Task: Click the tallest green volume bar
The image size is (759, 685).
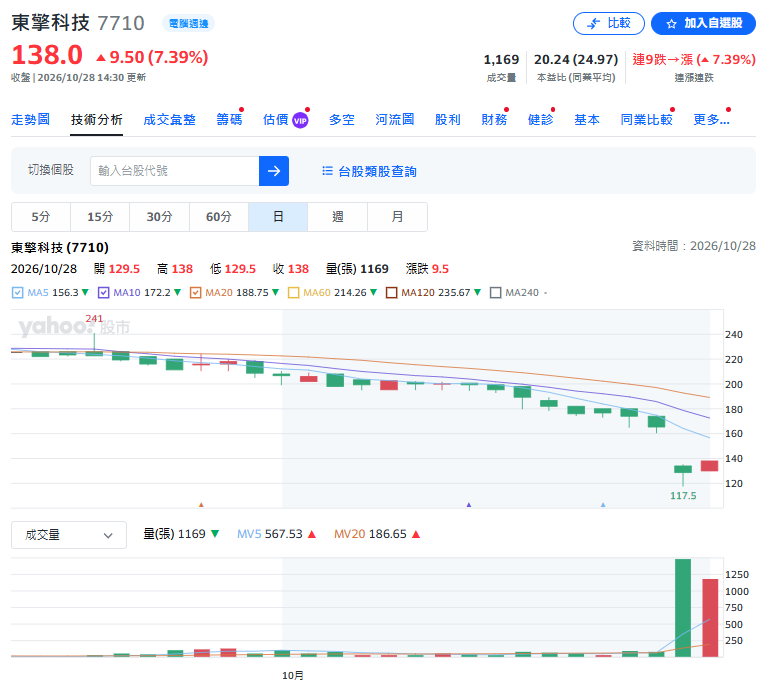Action: 683,608
